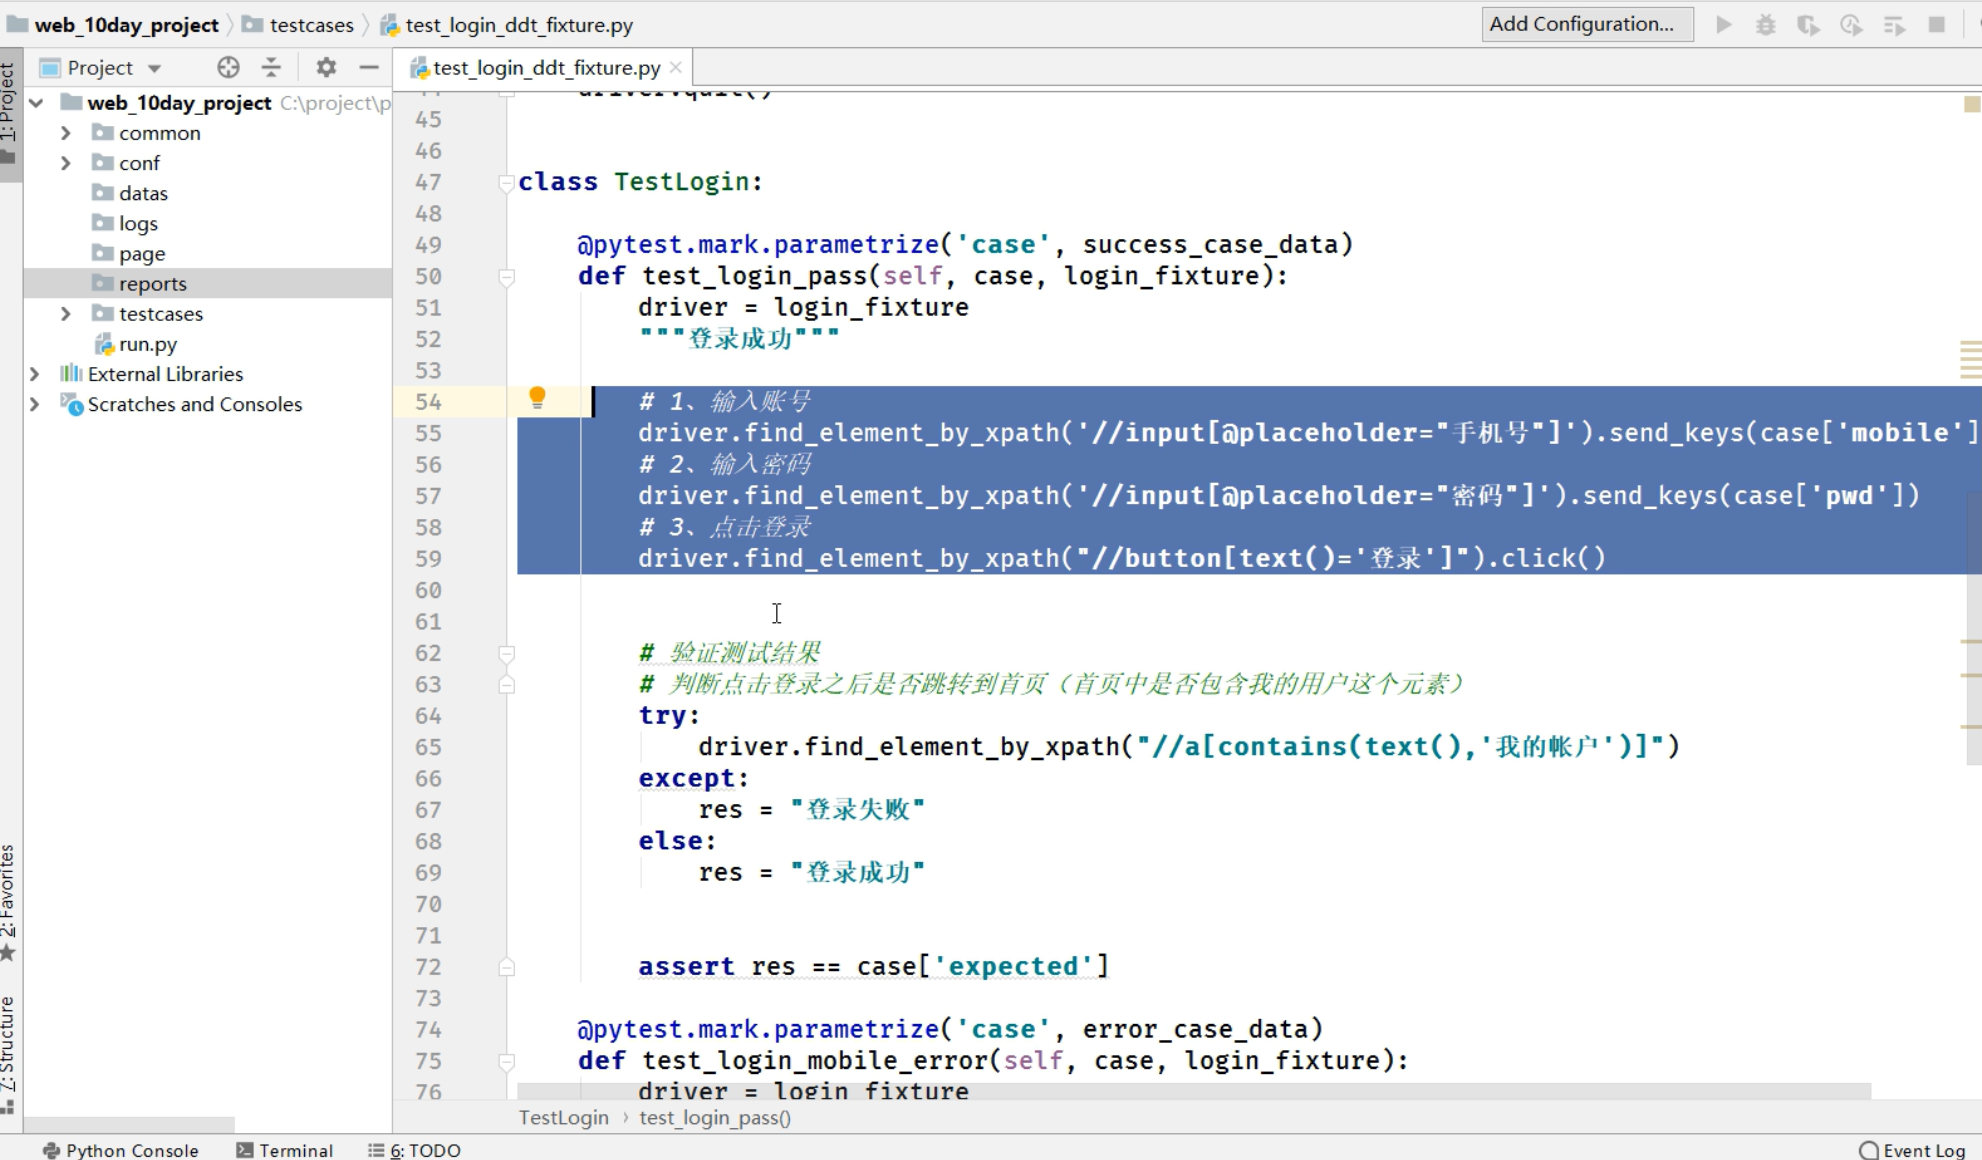Click Locate current file target icon
Image resolution: width=1982 pixels, height=1160 pixels.
[x=228, y=67]
